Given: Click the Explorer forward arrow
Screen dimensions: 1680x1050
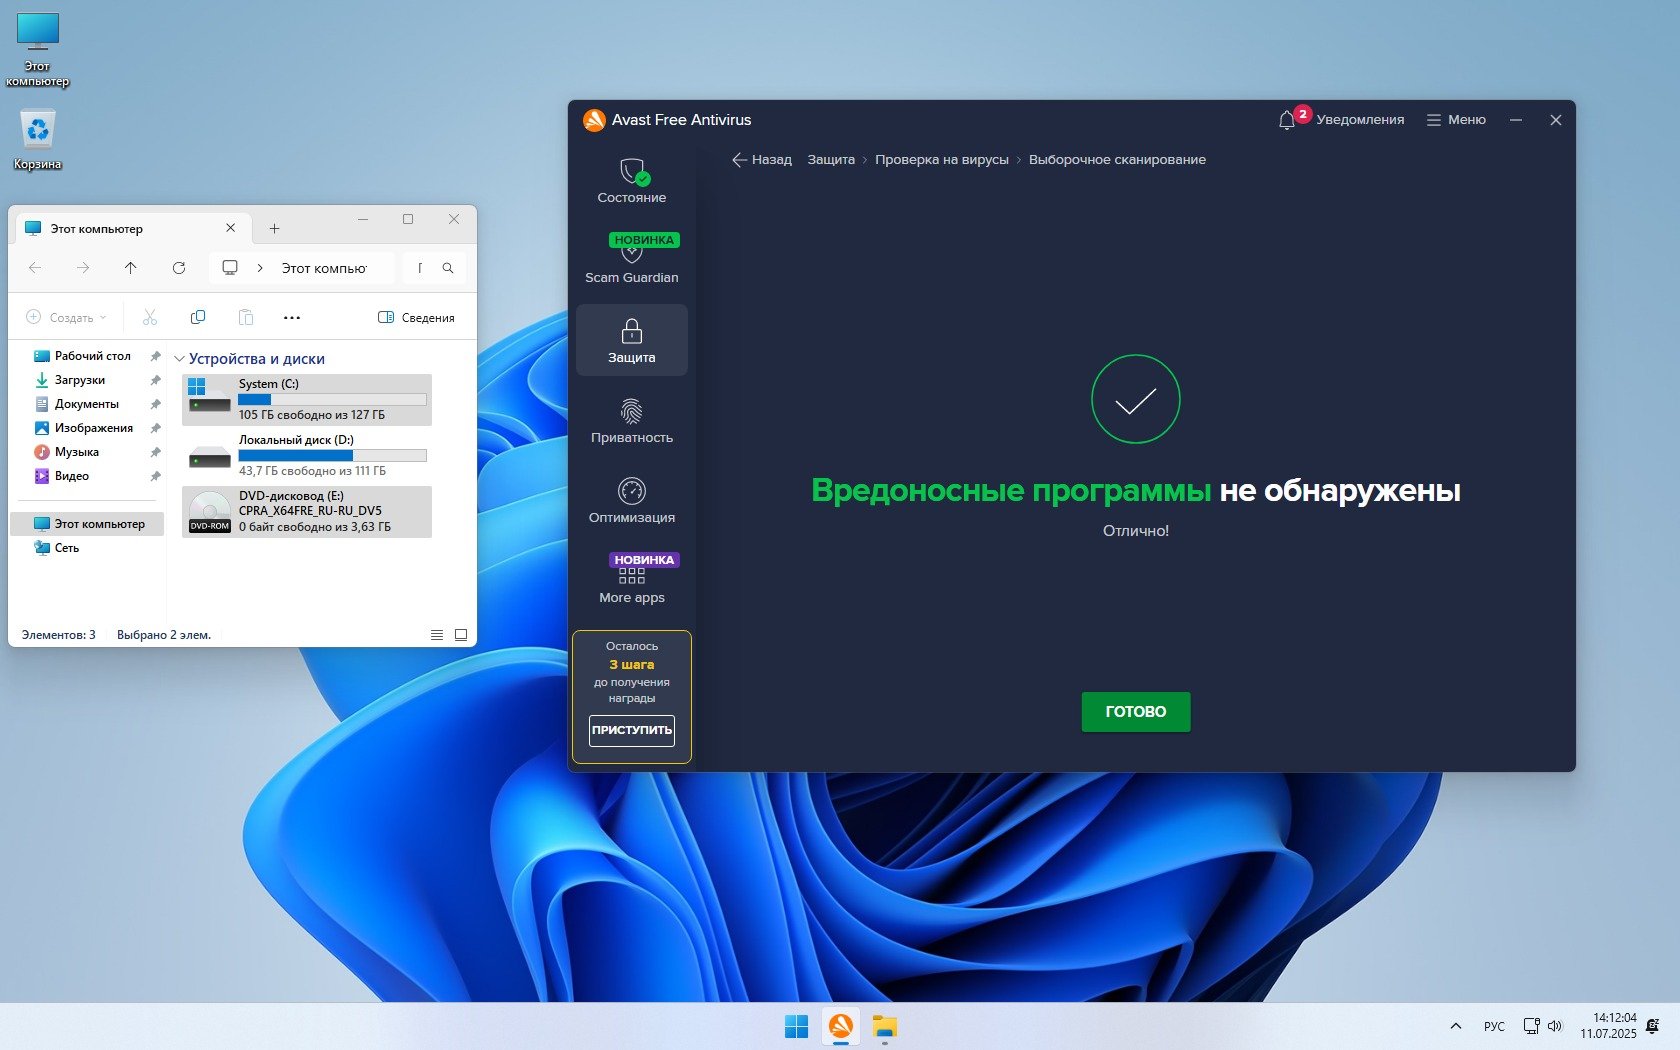Looking at the screenshot, I should (x=83, y=268).
